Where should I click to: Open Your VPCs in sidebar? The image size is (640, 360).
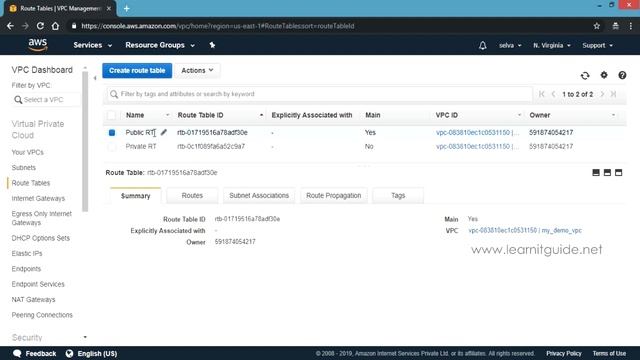pos(27,152)
